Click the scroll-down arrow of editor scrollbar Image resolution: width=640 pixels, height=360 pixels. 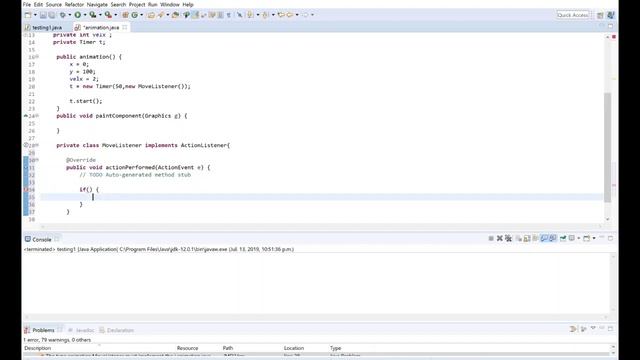tap(608, 219)
